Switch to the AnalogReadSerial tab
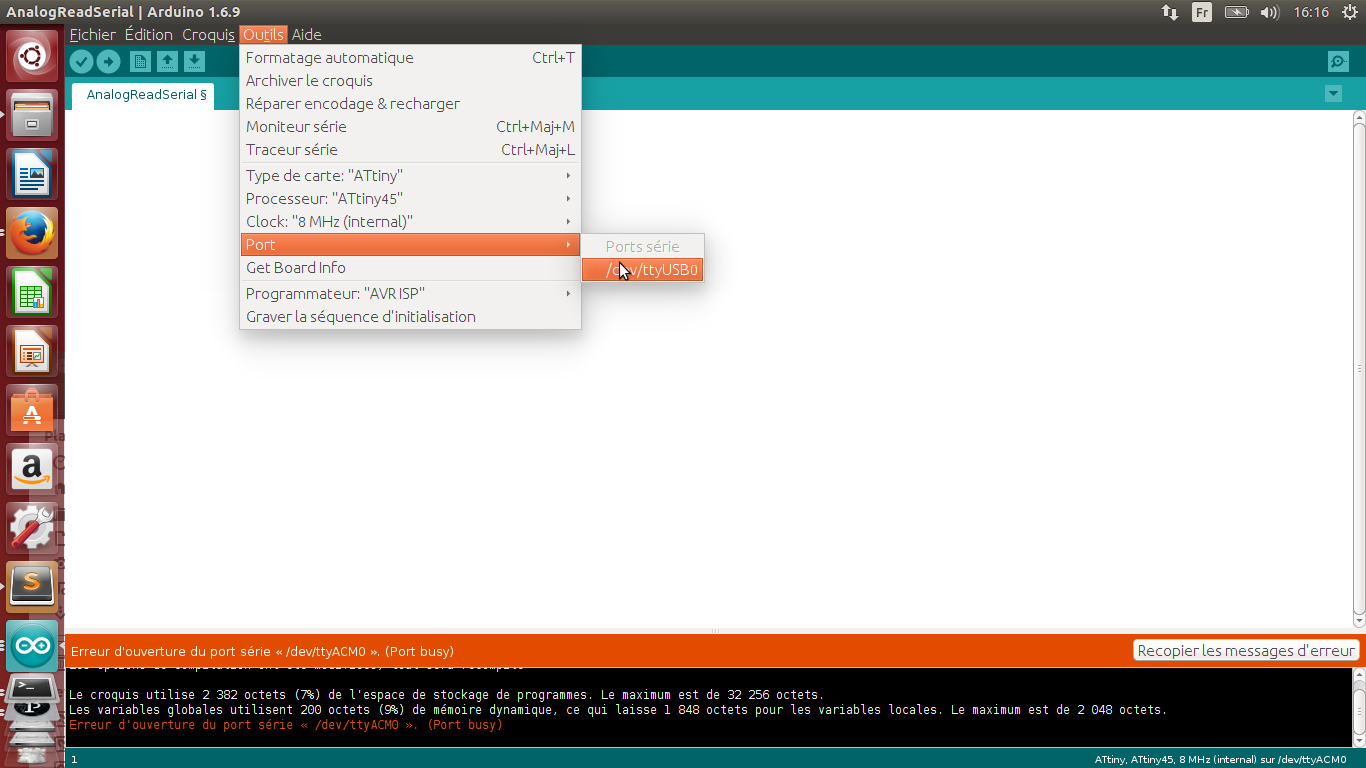1366x768 pixels. click(142, 95)
